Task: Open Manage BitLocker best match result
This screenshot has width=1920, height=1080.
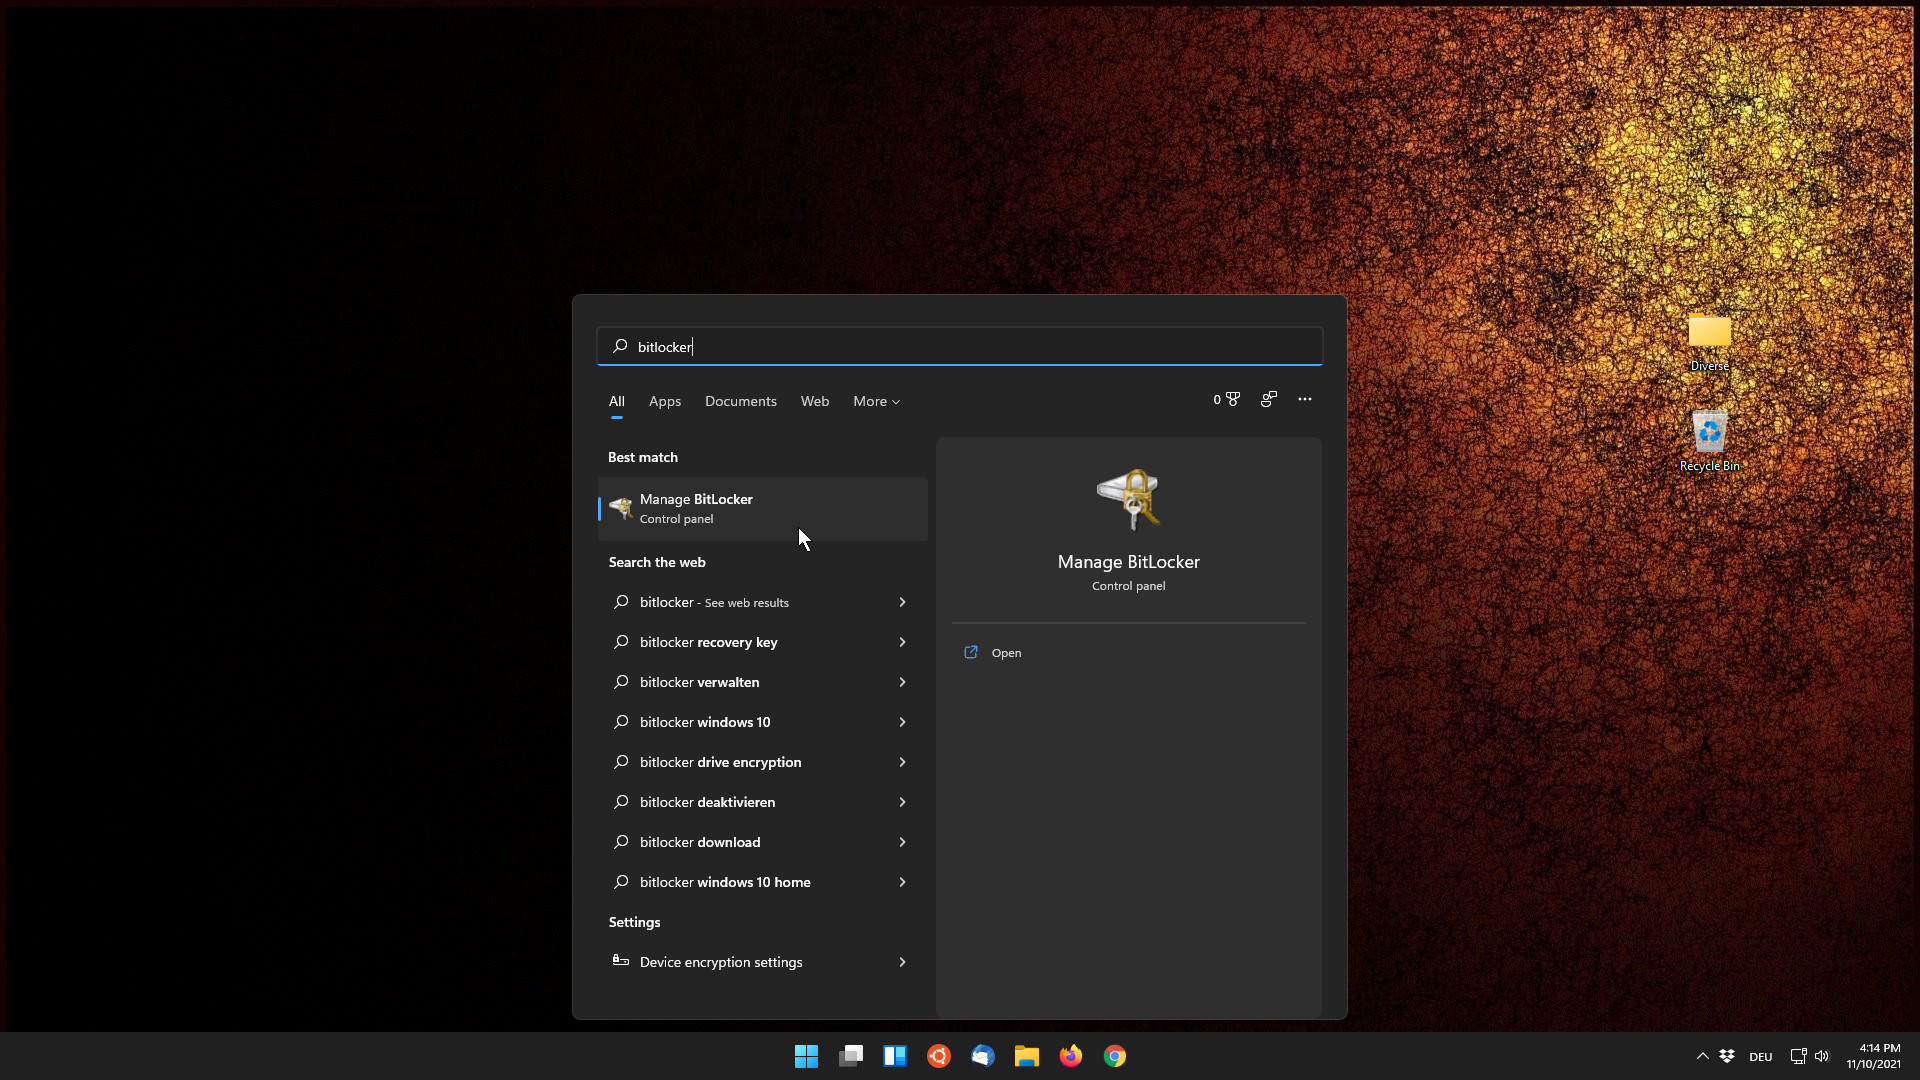Action: click(x=763, y=509)
